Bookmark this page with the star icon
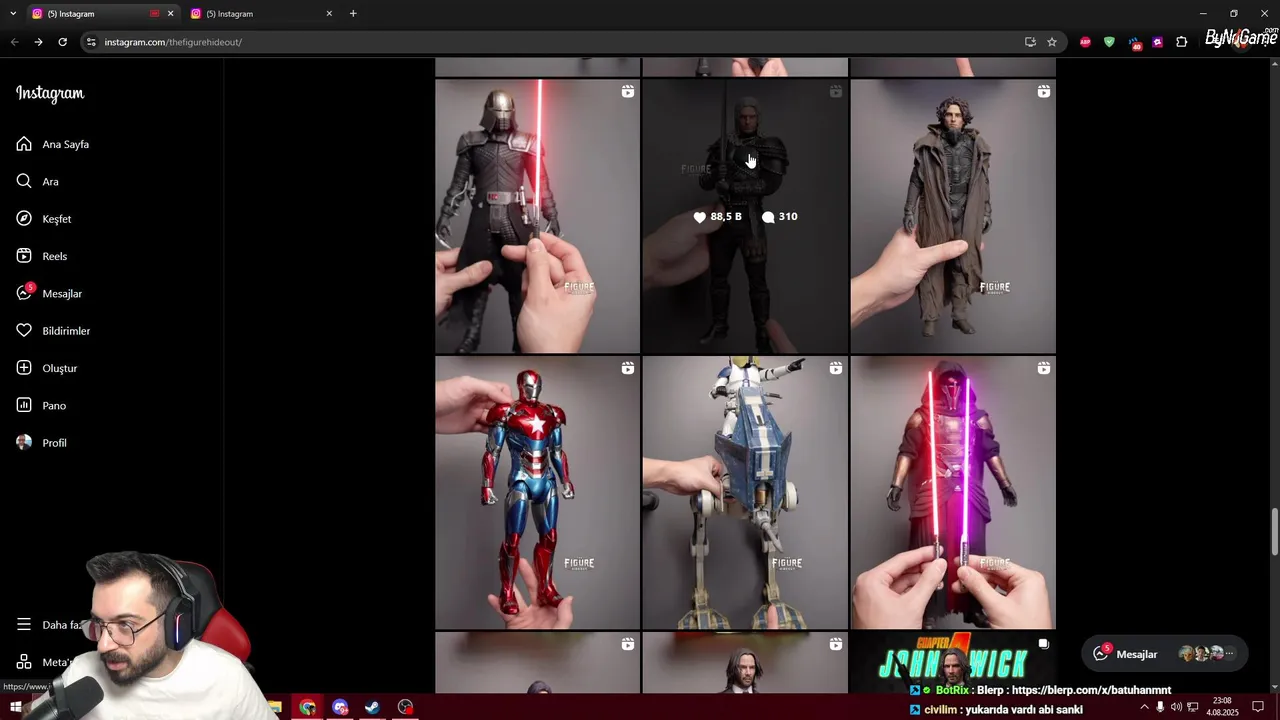This screenshot has height=720, width=1280. (x=1052, y=42)
